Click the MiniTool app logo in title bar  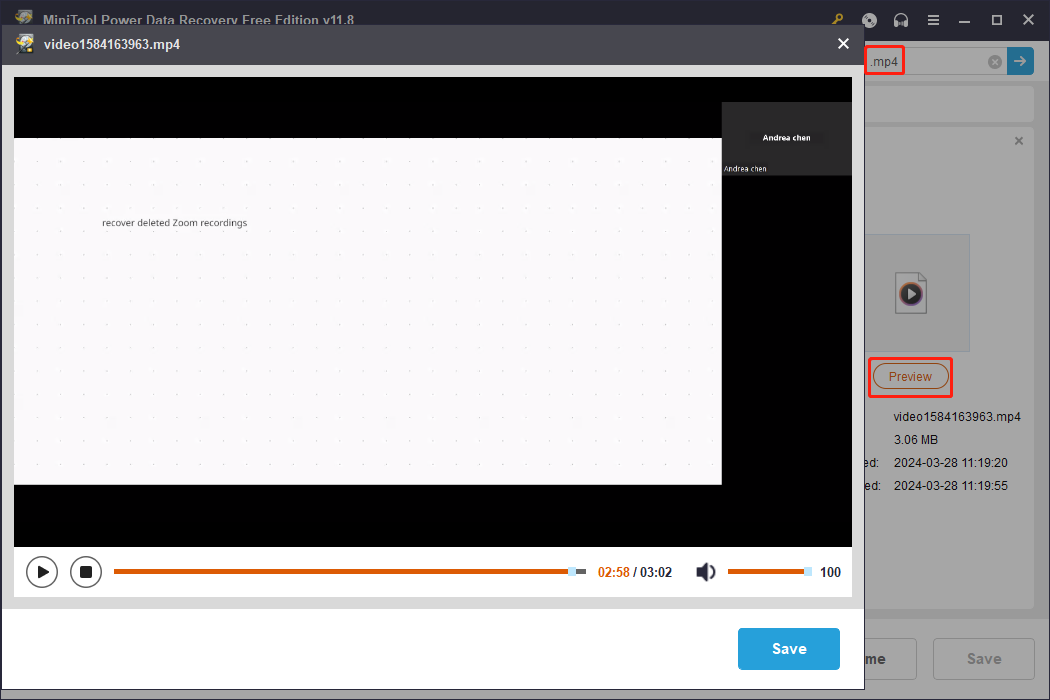click(x=24, y=17)
